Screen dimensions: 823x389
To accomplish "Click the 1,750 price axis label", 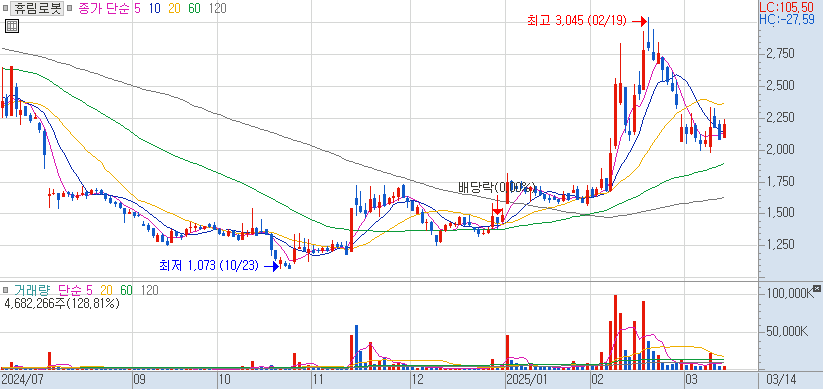I will click(779, 182).
